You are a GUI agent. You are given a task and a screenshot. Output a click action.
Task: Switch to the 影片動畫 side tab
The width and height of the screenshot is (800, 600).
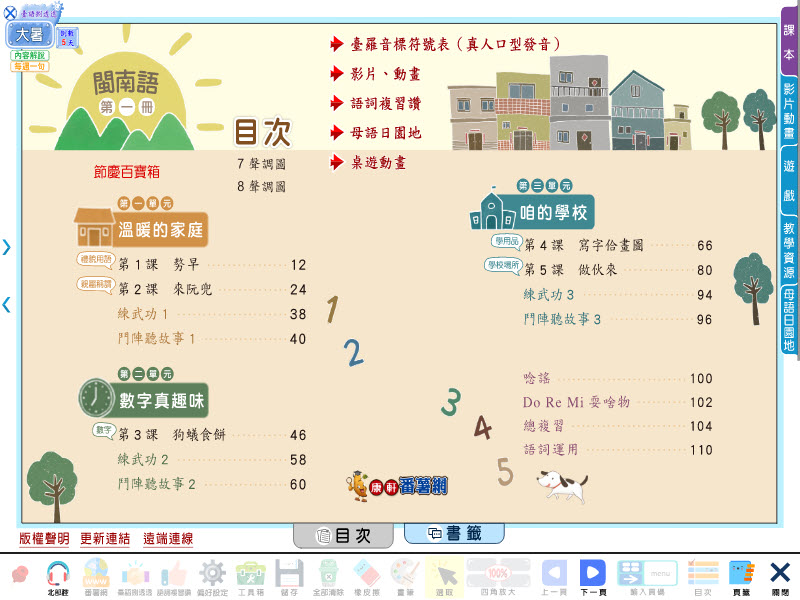click(789, 110)
